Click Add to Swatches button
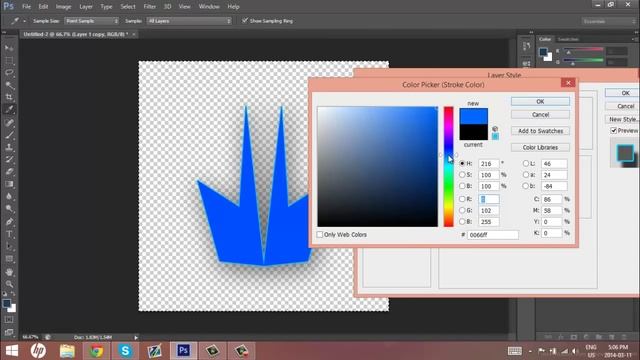This screenshot has width=640, height=360. [x=540, y=131]
